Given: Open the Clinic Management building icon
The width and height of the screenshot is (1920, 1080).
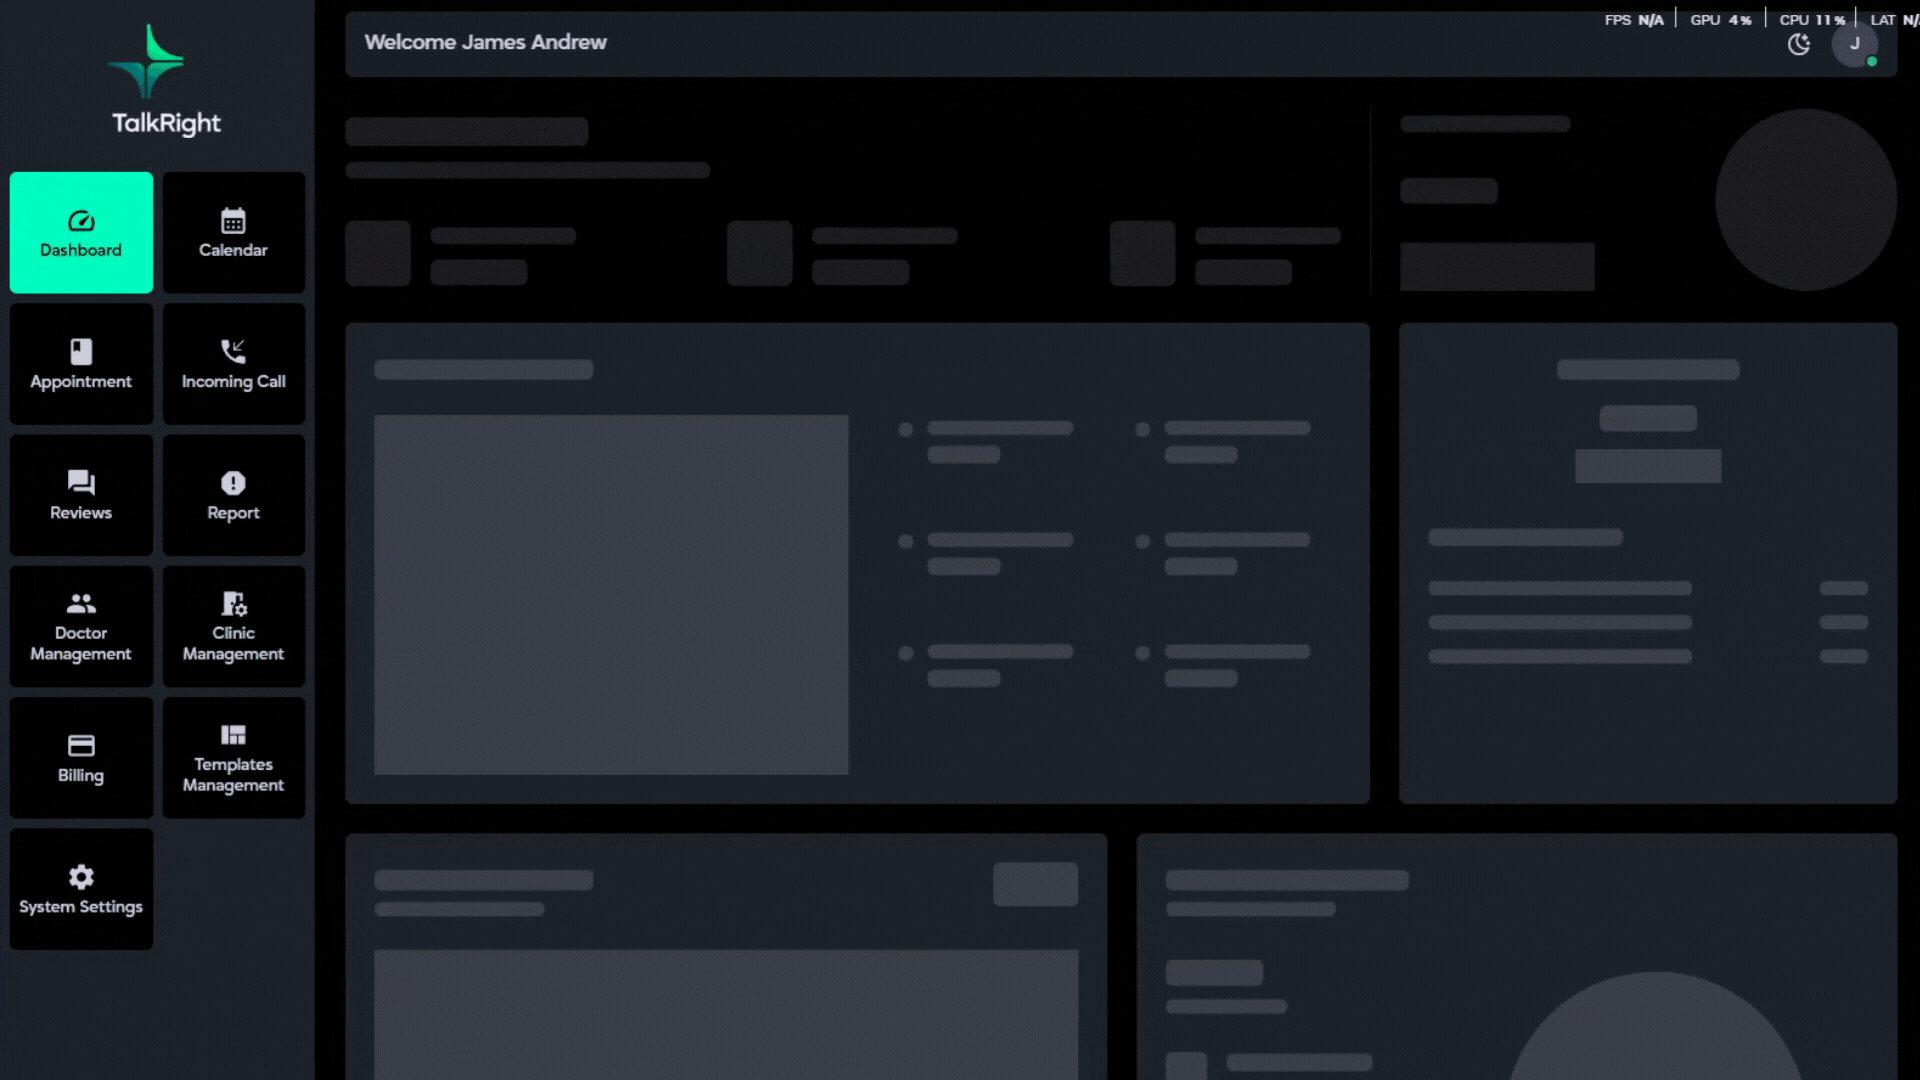Looking at the screenshot, I should click(233, 603).
